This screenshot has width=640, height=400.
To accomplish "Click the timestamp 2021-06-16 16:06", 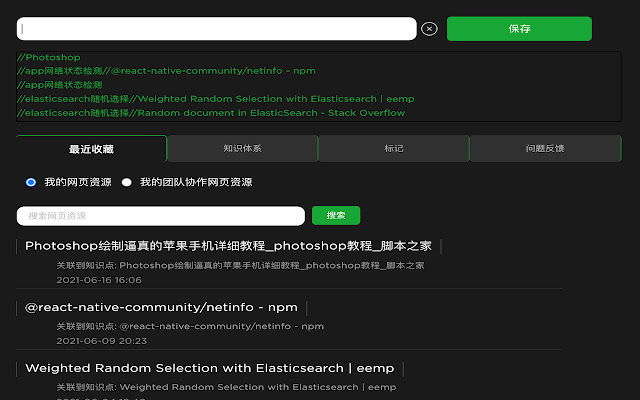I will click(x=99, y=280).
